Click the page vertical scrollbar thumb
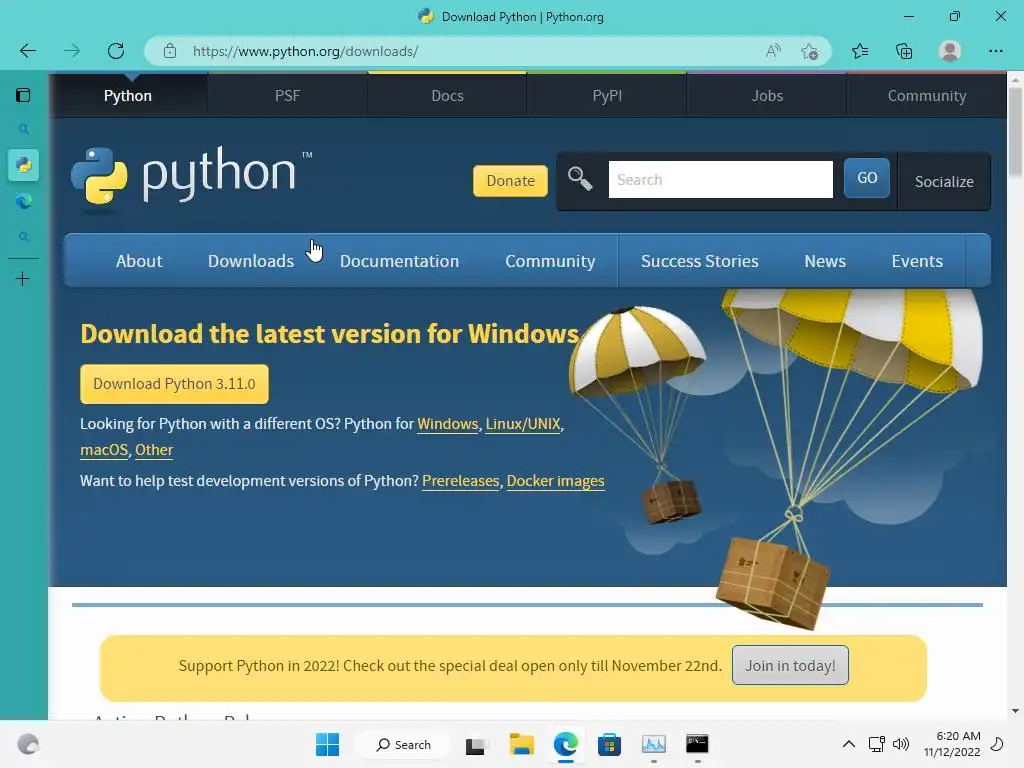This screenshot has height=768, width=1024. [1015, 131]
